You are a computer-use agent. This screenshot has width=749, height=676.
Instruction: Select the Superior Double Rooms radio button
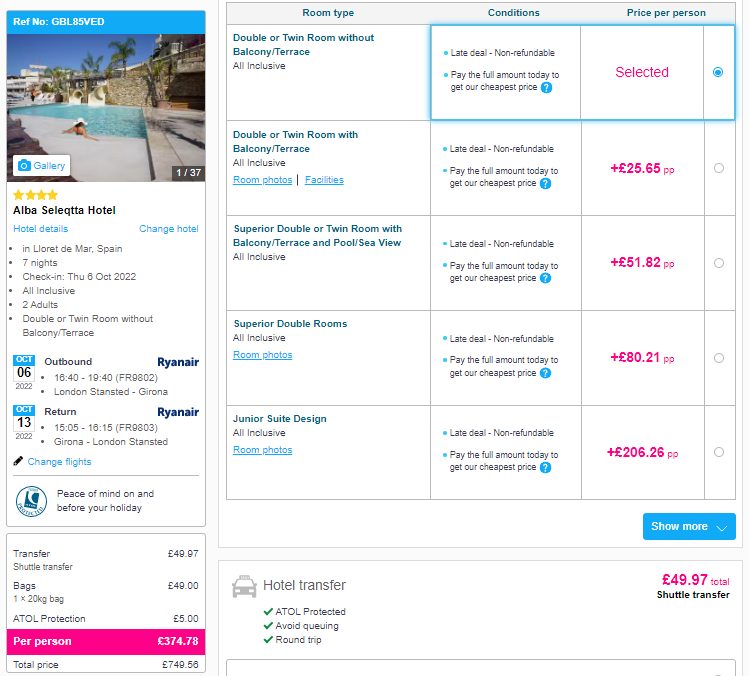[x=718, y=358]
